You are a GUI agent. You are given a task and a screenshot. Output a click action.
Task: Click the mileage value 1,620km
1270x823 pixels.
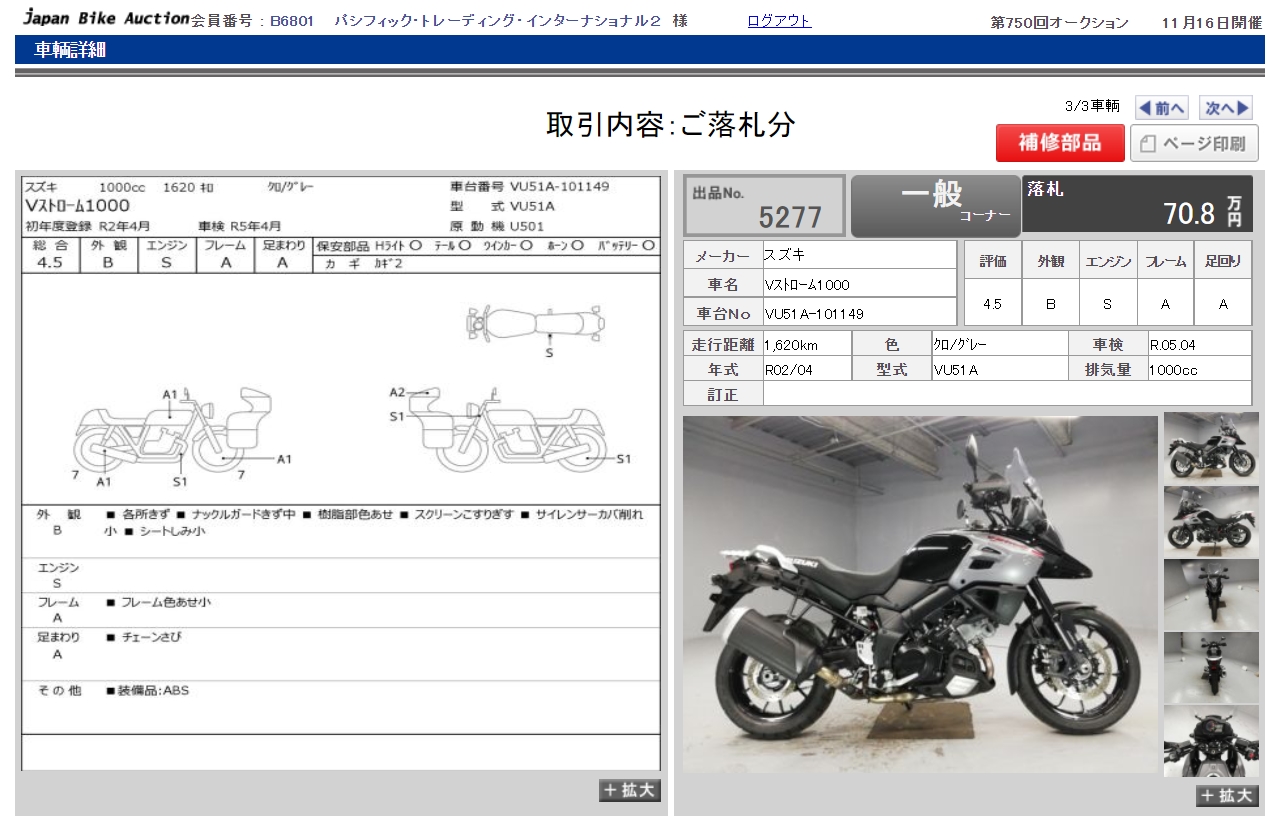(x=791, y=345)
